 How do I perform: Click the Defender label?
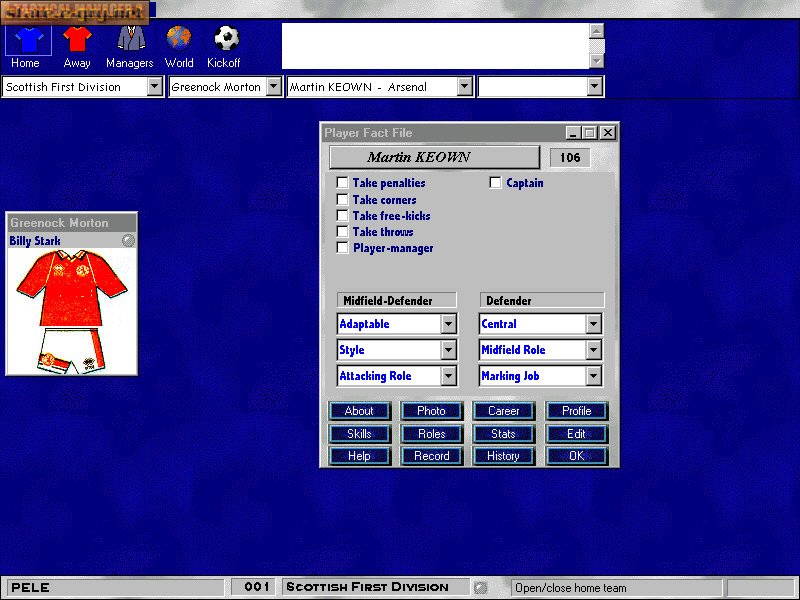541,301
